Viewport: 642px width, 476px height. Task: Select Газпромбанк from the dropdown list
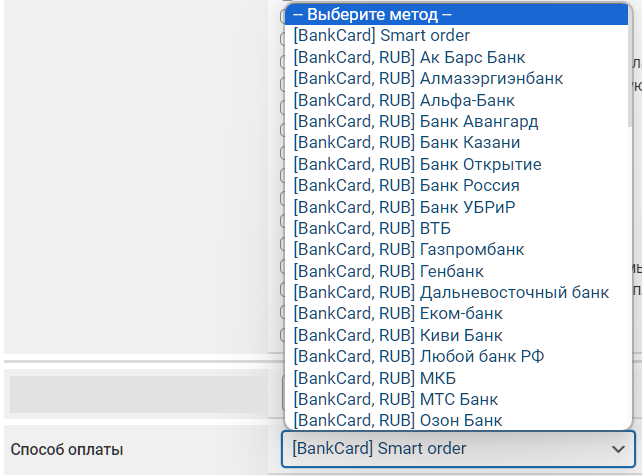(x=408, y=249)
